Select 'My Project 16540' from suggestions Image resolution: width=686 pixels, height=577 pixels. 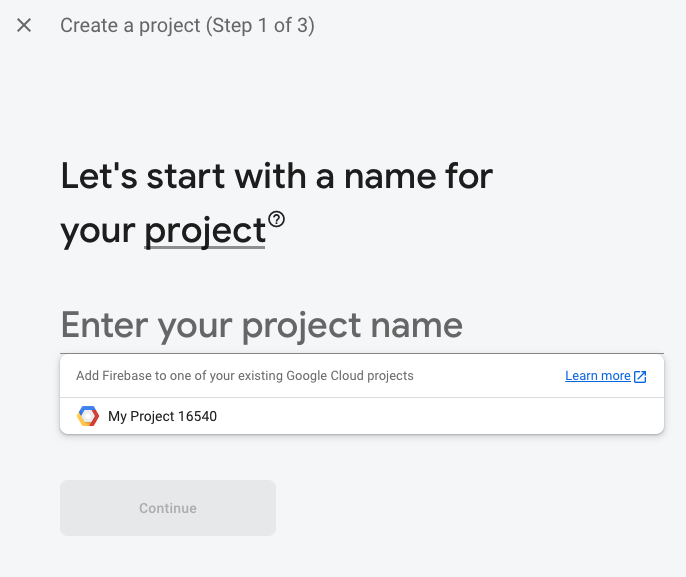click(x=162, y=416)
